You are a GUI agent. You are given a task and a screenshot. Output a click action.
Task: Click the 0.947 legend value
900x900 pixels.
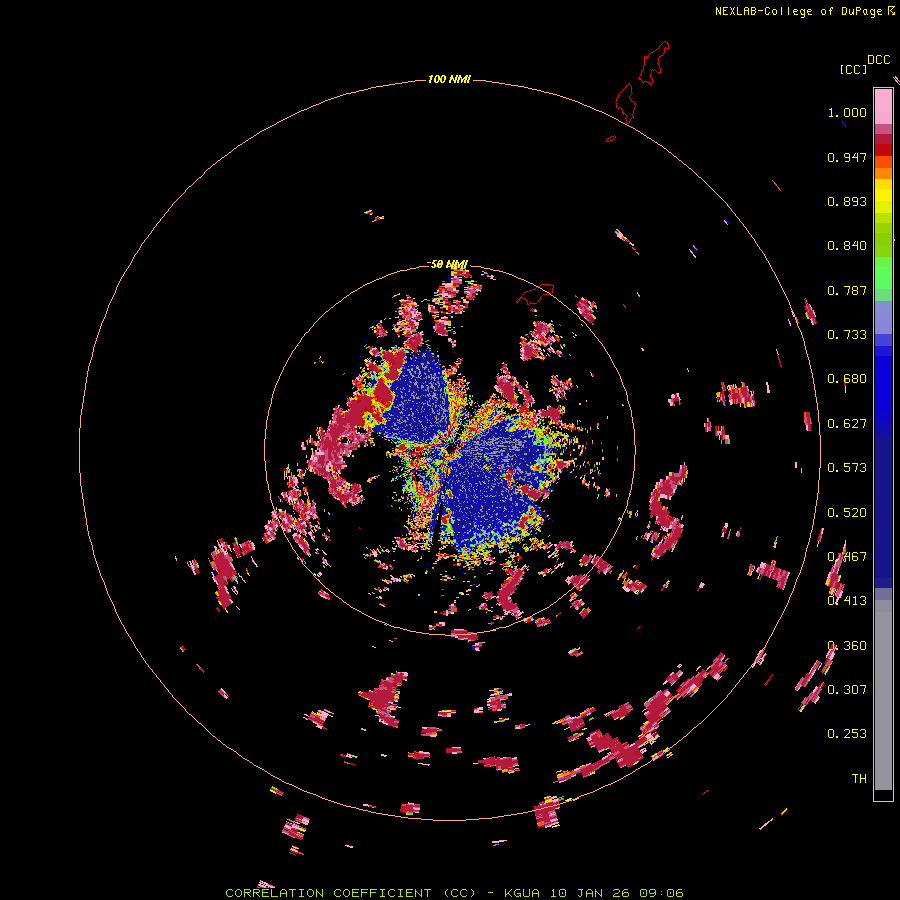click(847, 157)
